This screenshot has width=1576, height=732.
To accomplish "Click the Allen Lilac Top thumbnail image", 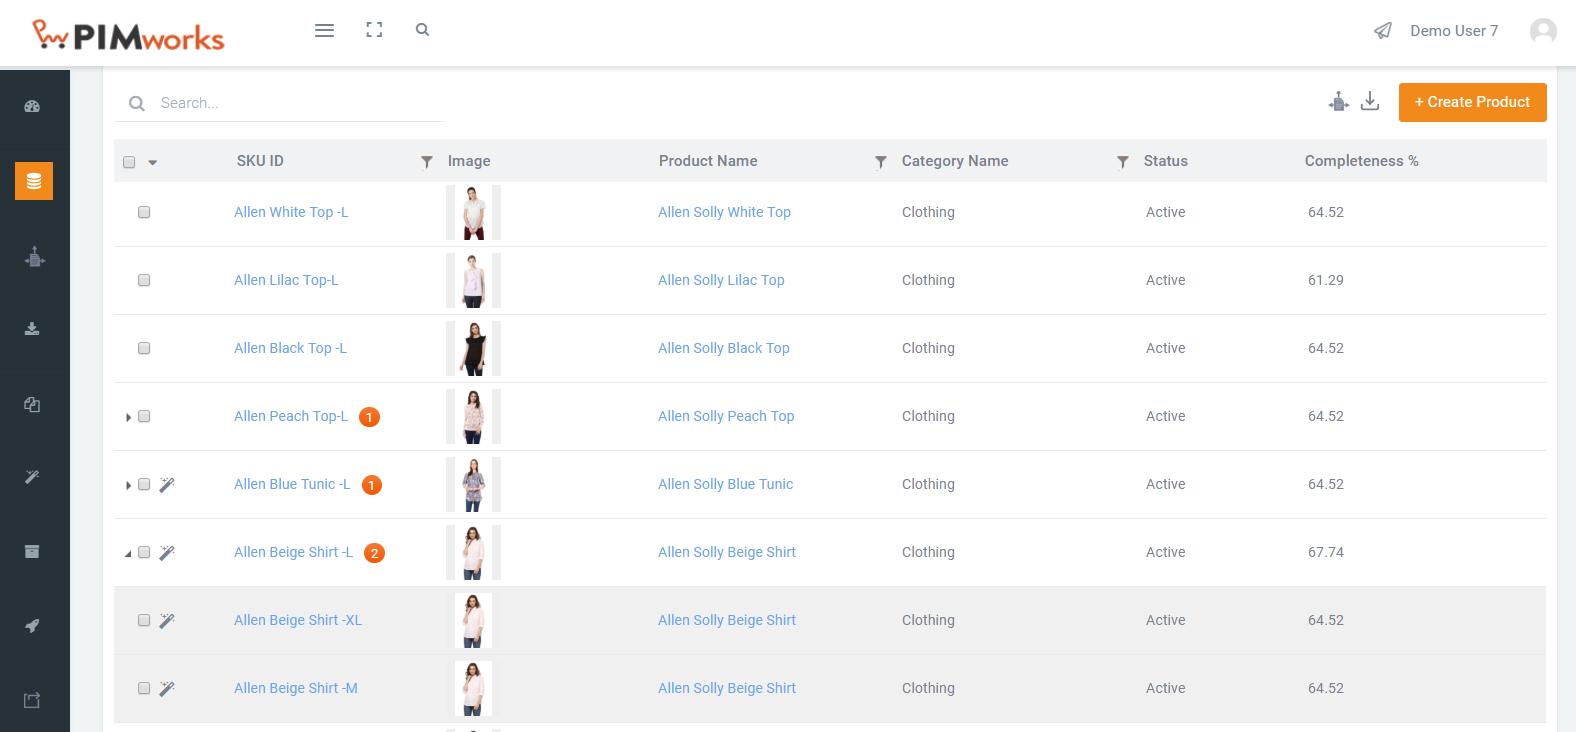I will [473, 280].
